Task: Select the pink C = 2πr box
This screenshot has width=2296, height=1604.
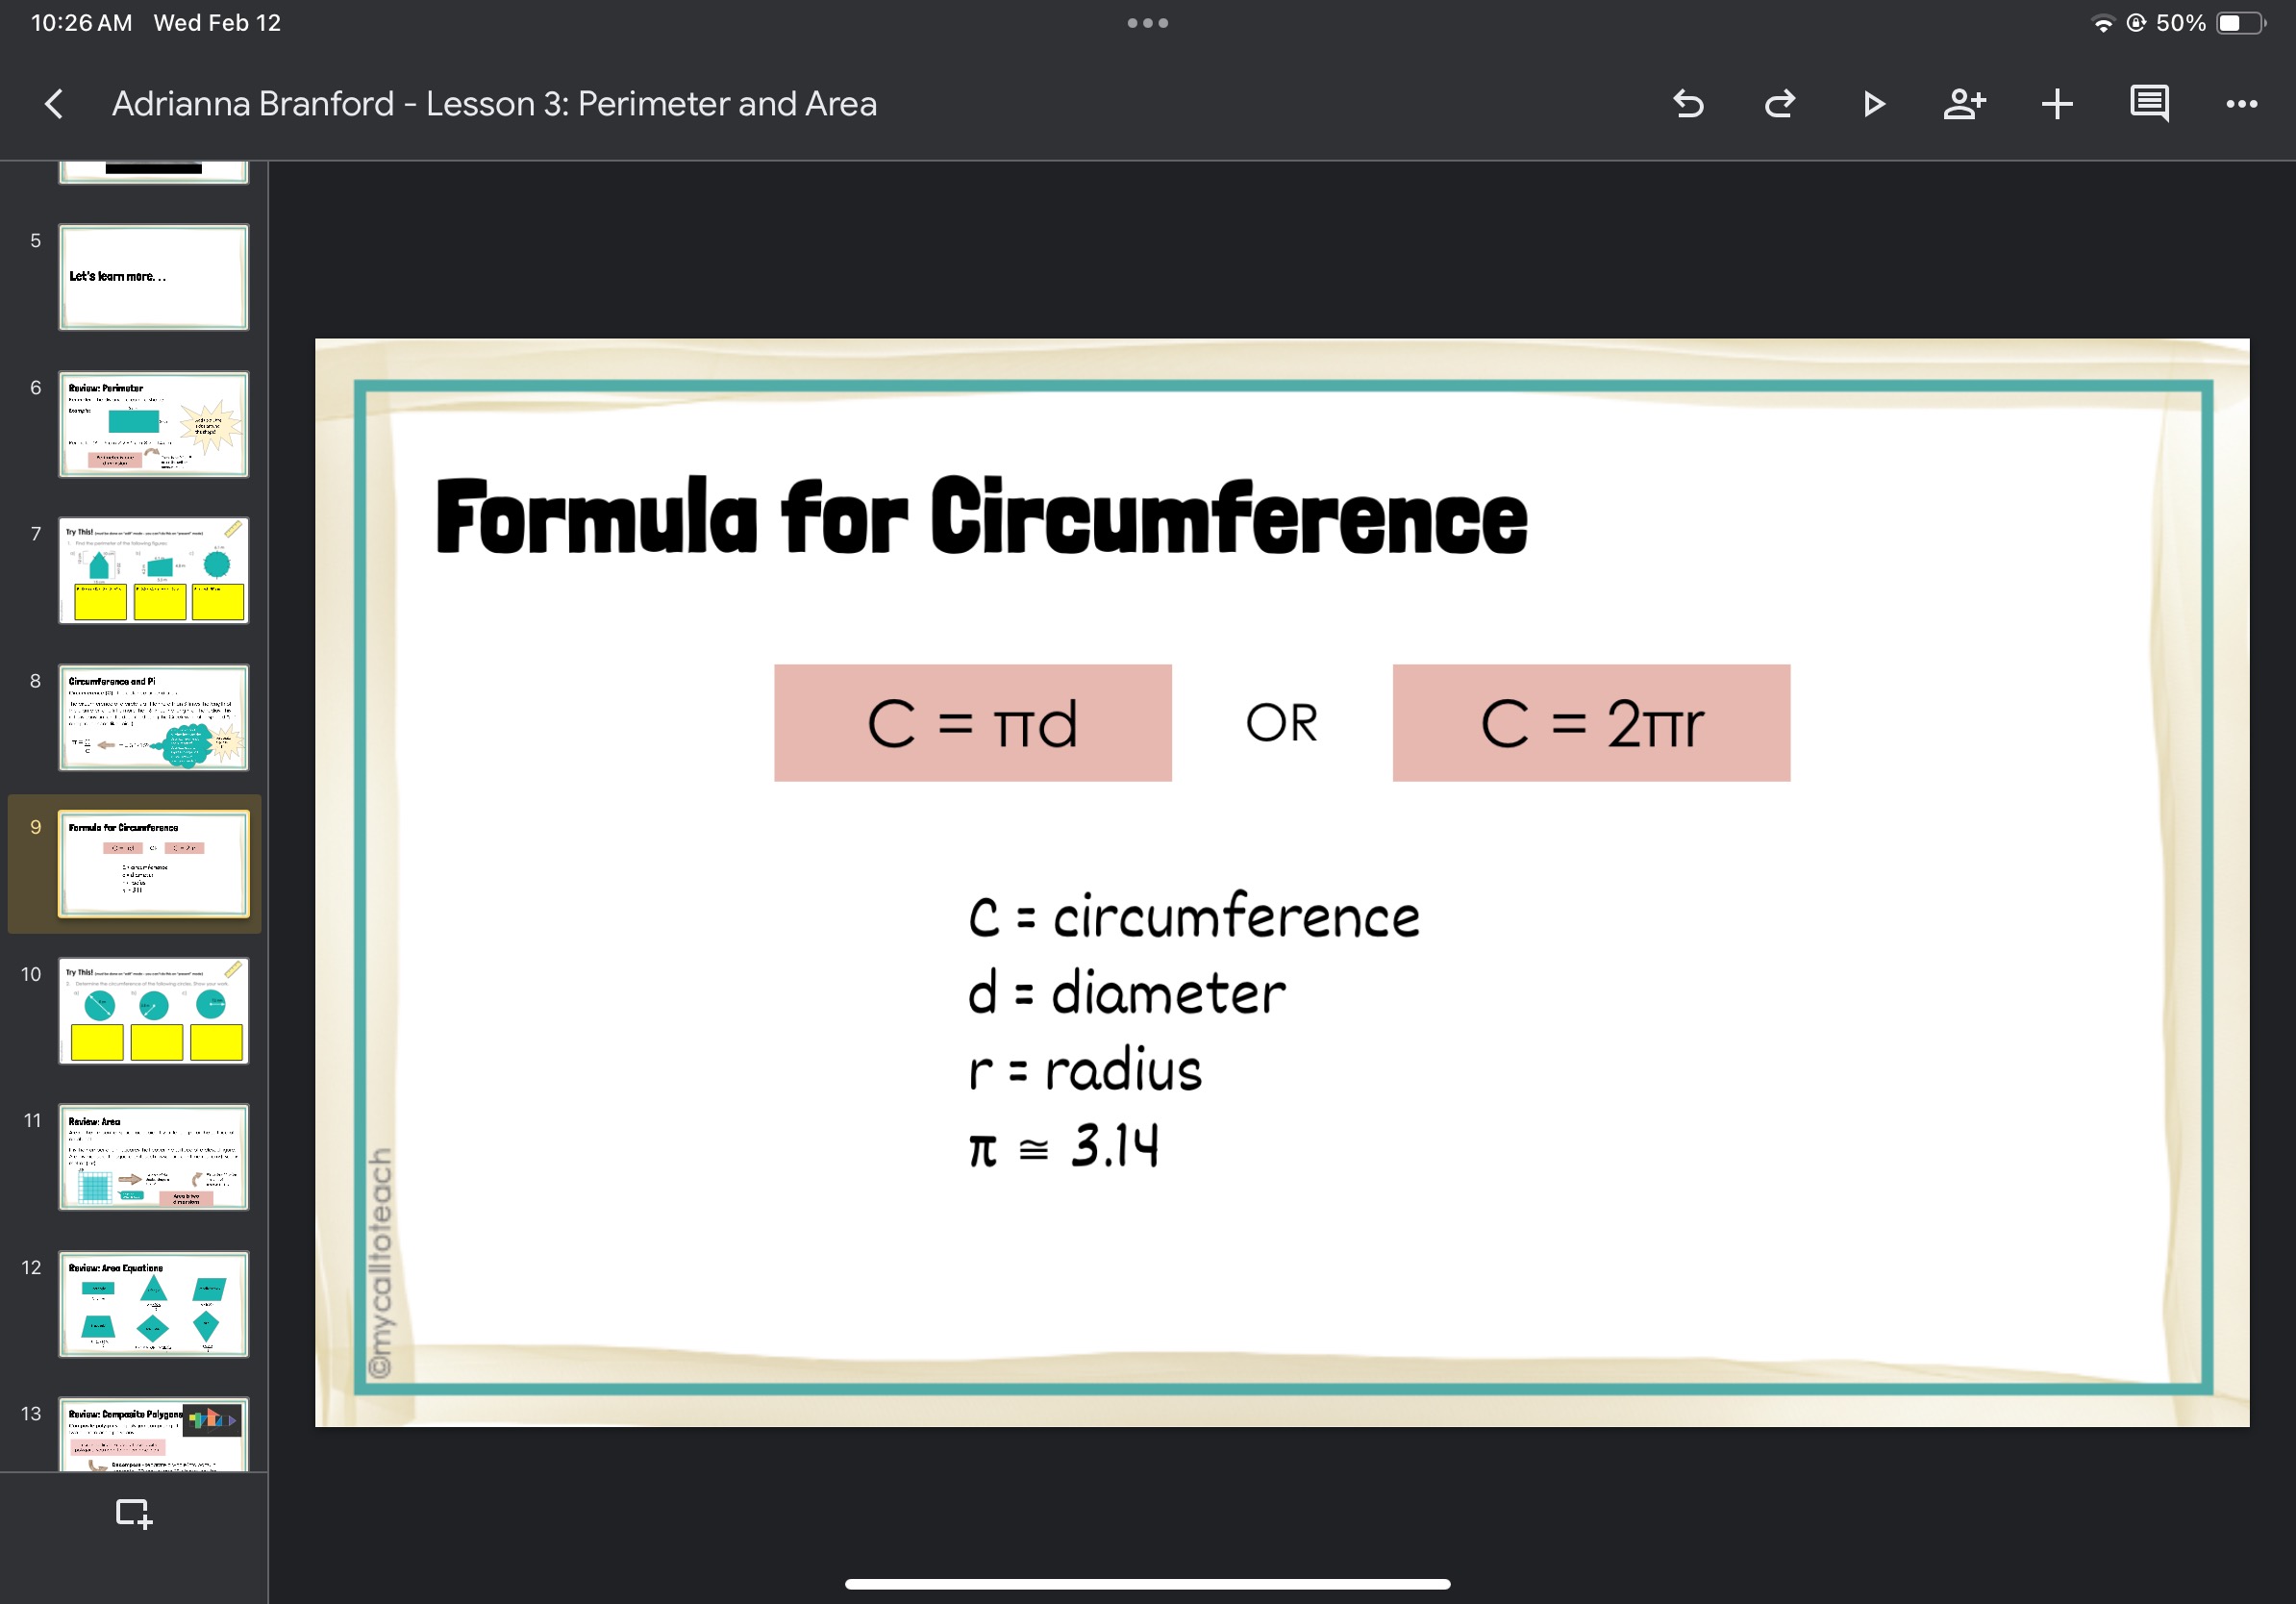Action: pos(1591,723)
